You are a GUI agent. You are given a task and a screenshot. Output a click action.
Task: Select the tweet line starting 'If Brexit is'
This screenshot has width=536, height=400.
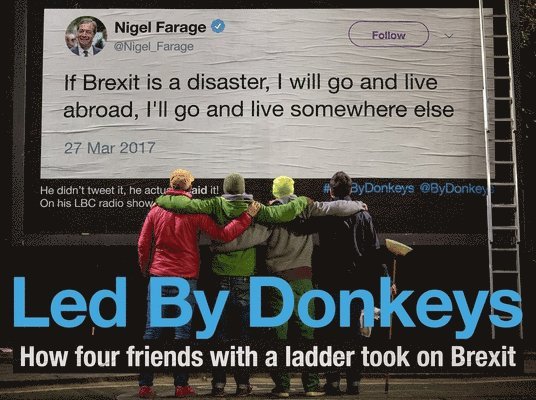click(x=251, y=83)
